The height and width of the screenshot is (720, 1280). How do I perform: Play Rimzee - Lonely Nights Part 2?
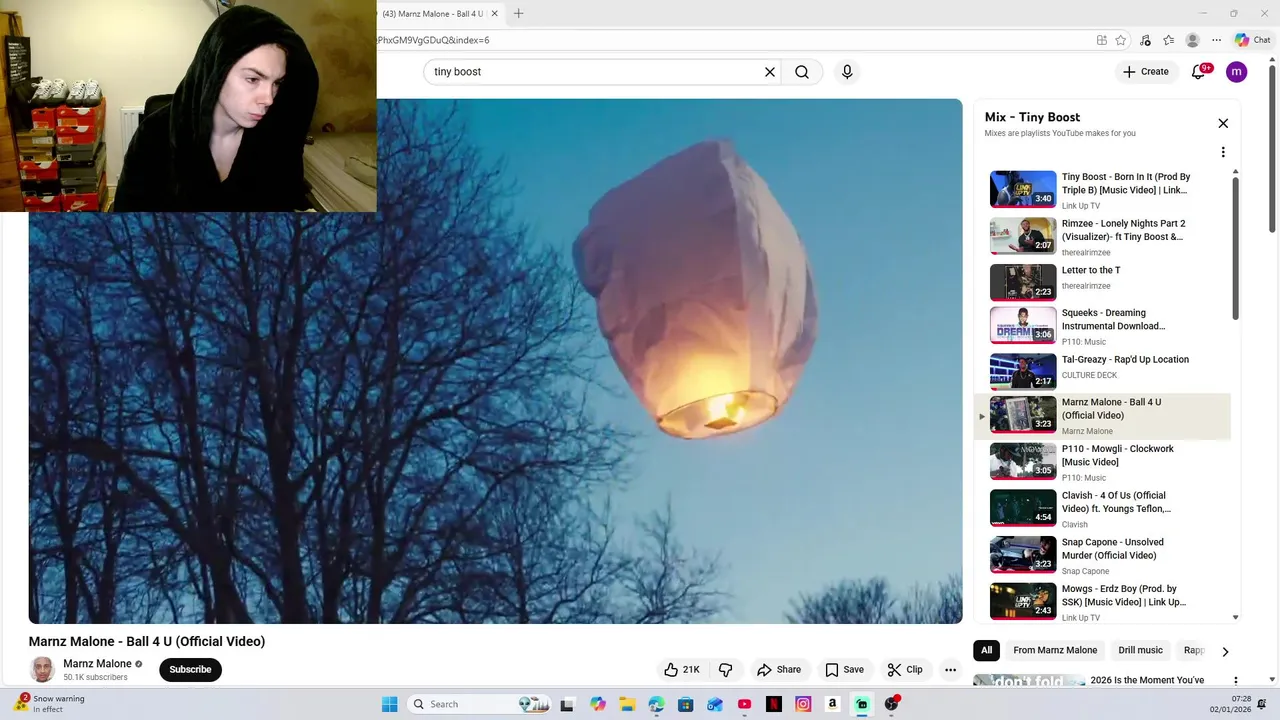[1102, 237]
